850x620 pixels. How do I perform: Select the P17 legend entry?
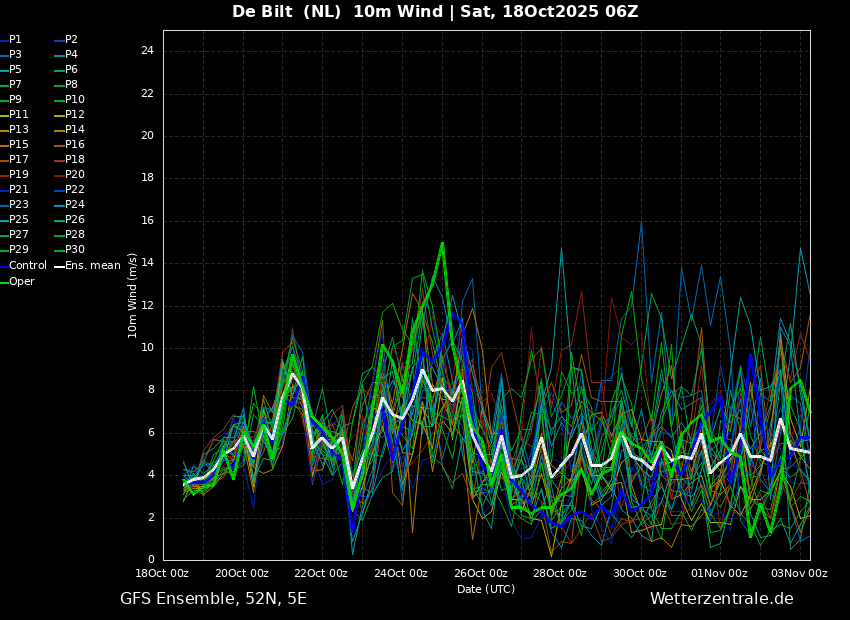pos(14,159)
